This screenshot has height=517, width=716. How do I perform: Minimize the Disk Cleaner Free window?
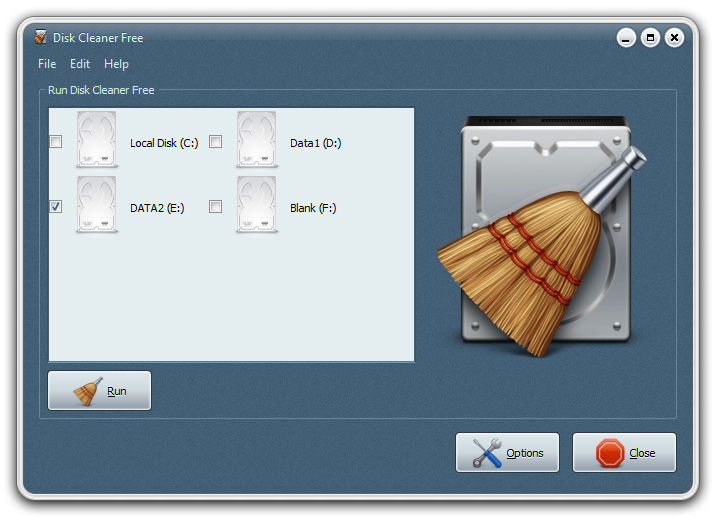[x=627, y=38]
